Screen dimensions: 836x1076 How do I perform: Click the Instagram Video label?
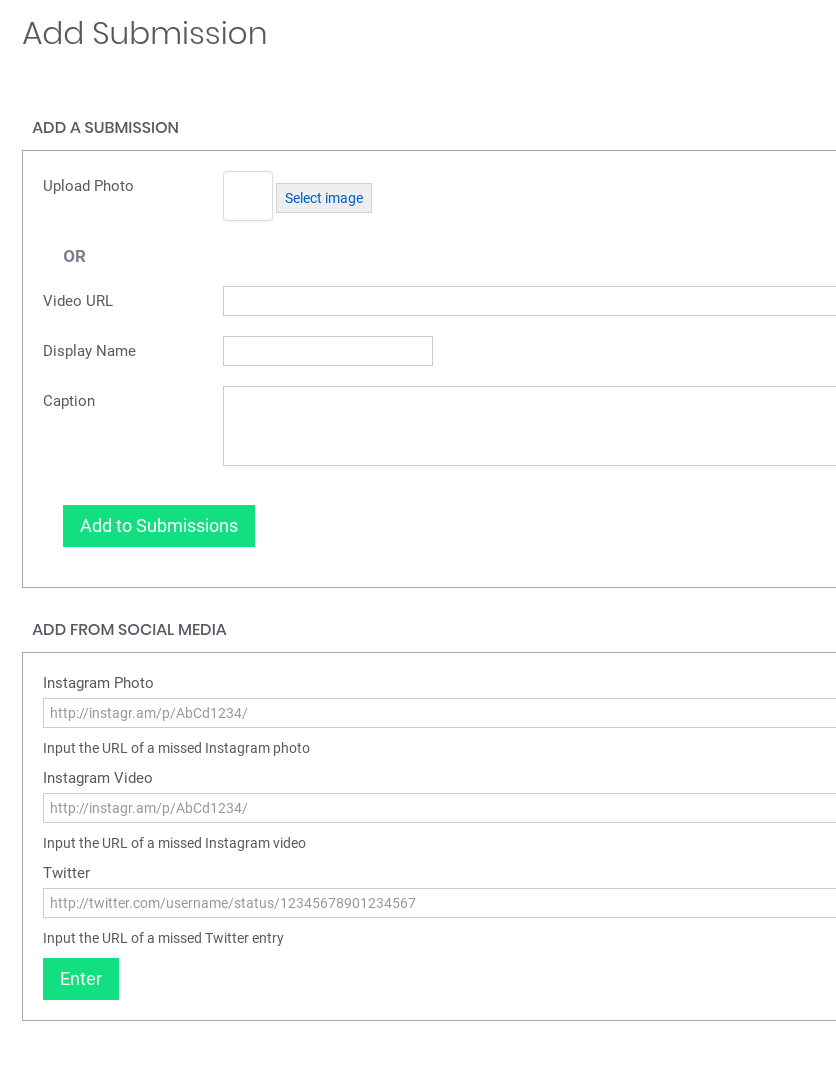pos(97,778)
